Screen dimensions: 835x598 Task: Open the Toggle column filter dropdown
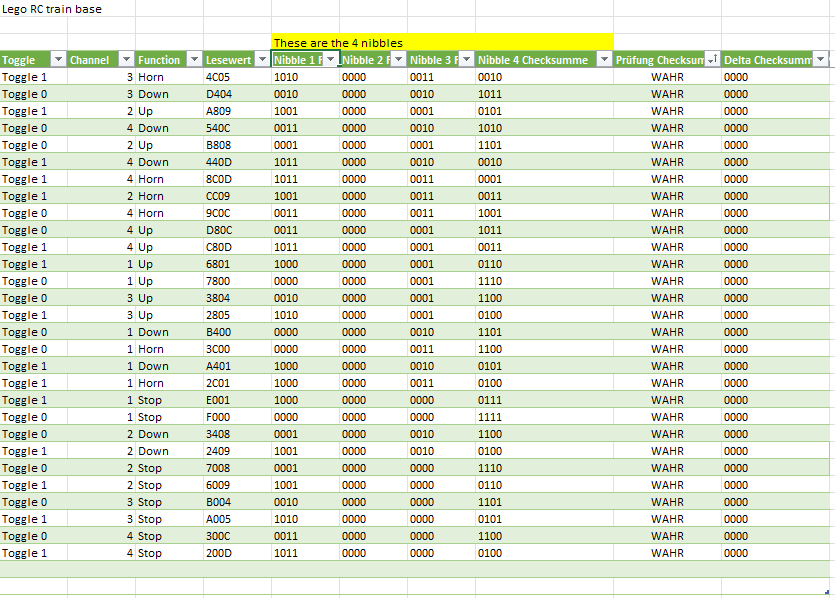coord(57,60)
